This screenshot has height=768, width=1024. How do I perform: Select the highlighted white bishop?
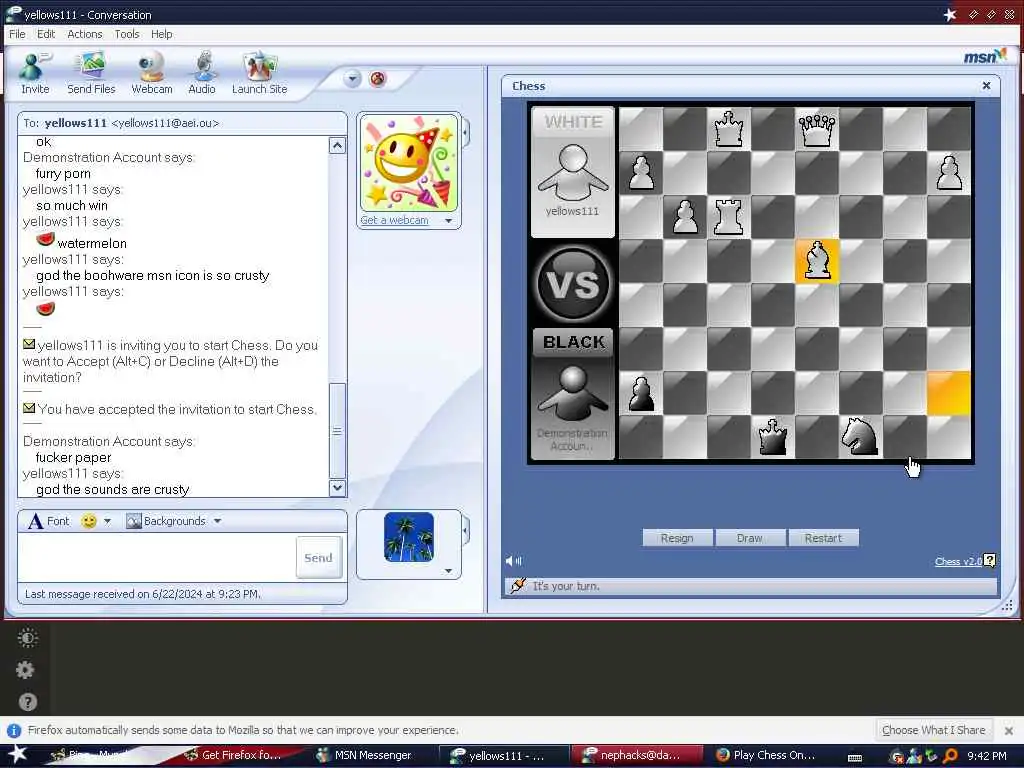tap(817, 261)
